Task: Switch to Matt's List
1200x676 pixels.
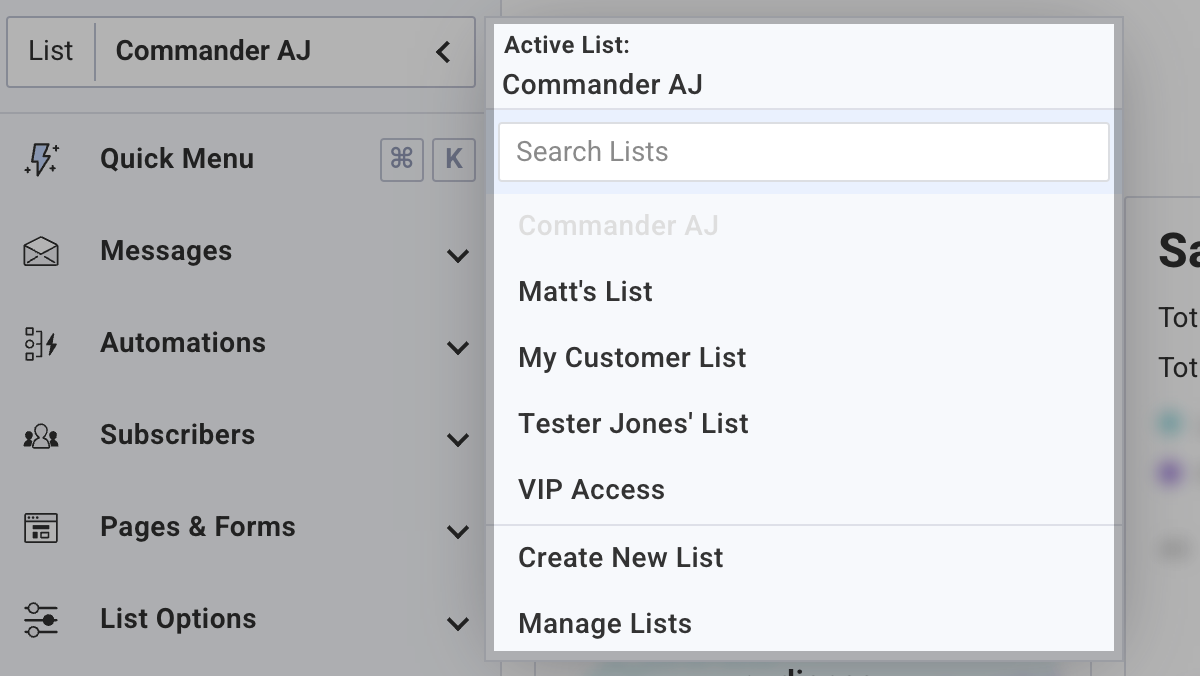Action: [x=585, y=292]
